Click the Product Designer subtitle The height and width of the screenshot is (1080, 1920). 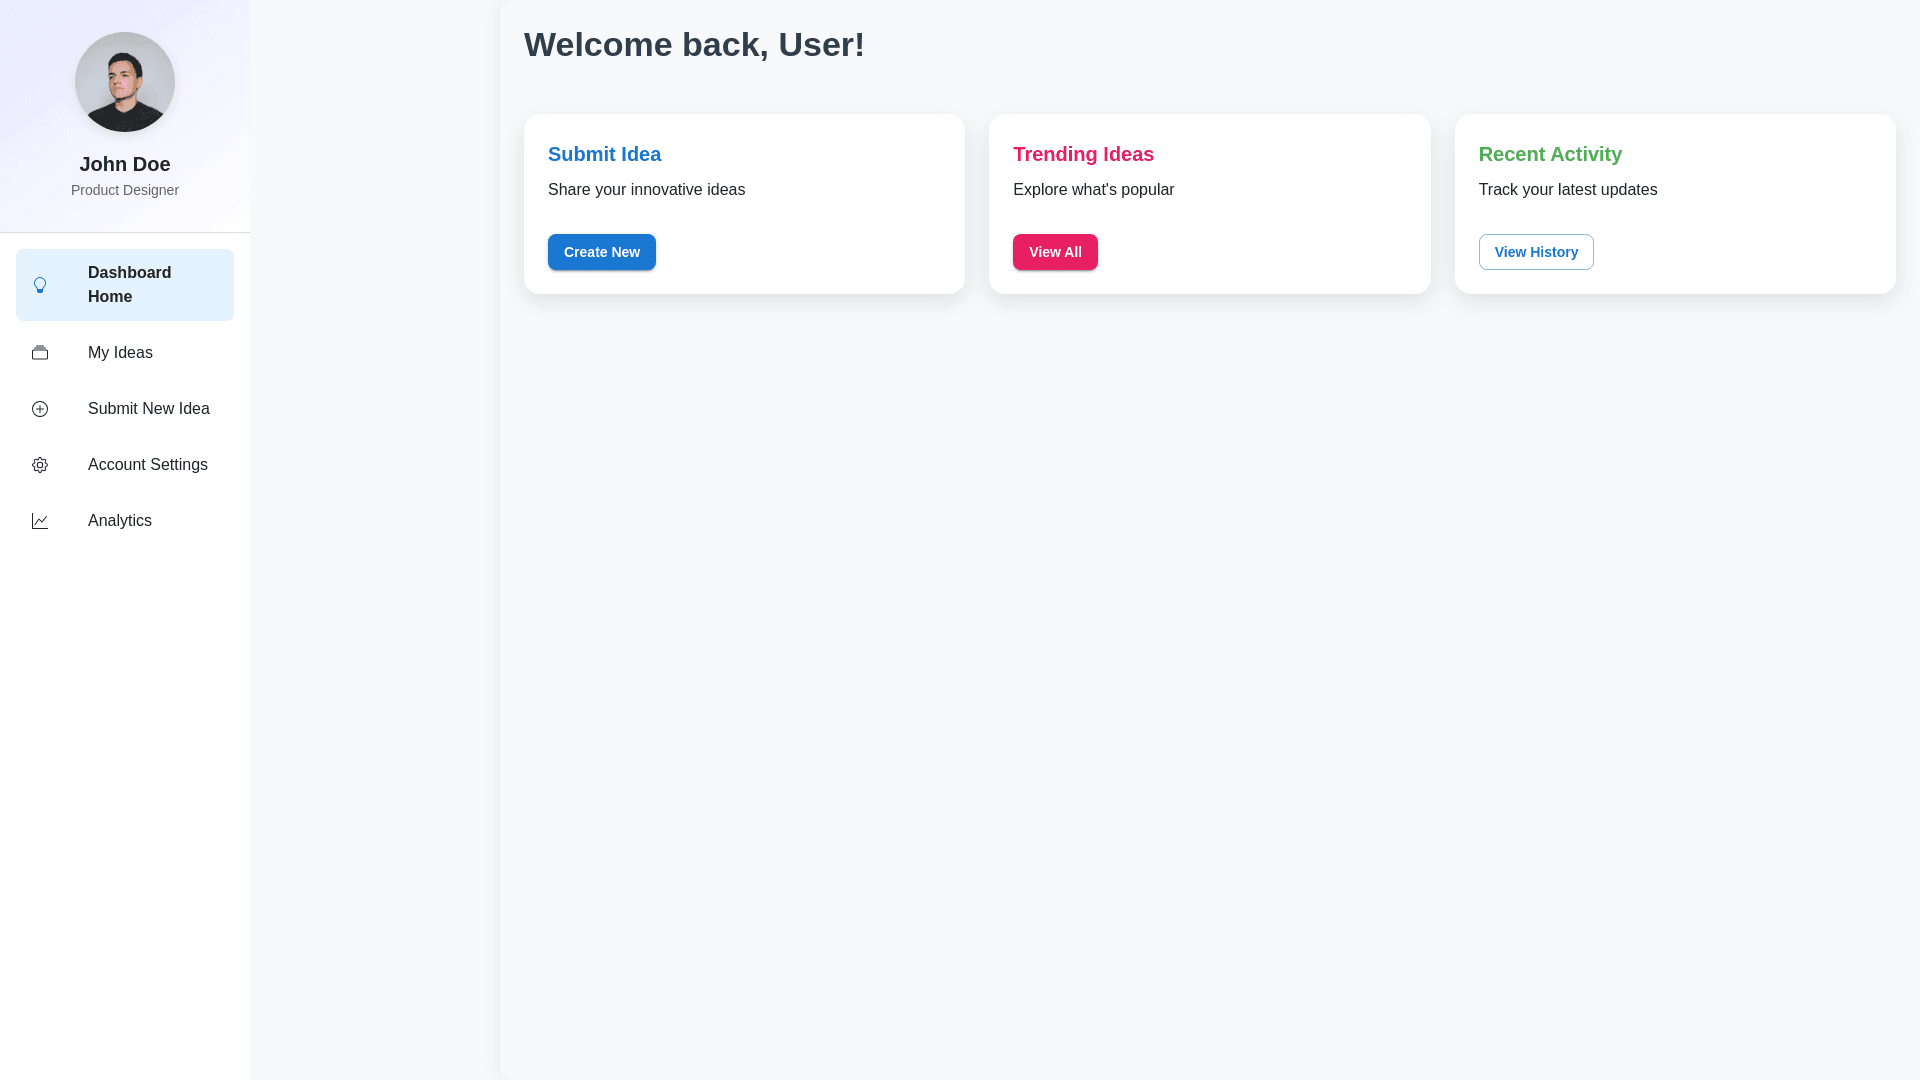pyautogui.click(x=125, y=190)
